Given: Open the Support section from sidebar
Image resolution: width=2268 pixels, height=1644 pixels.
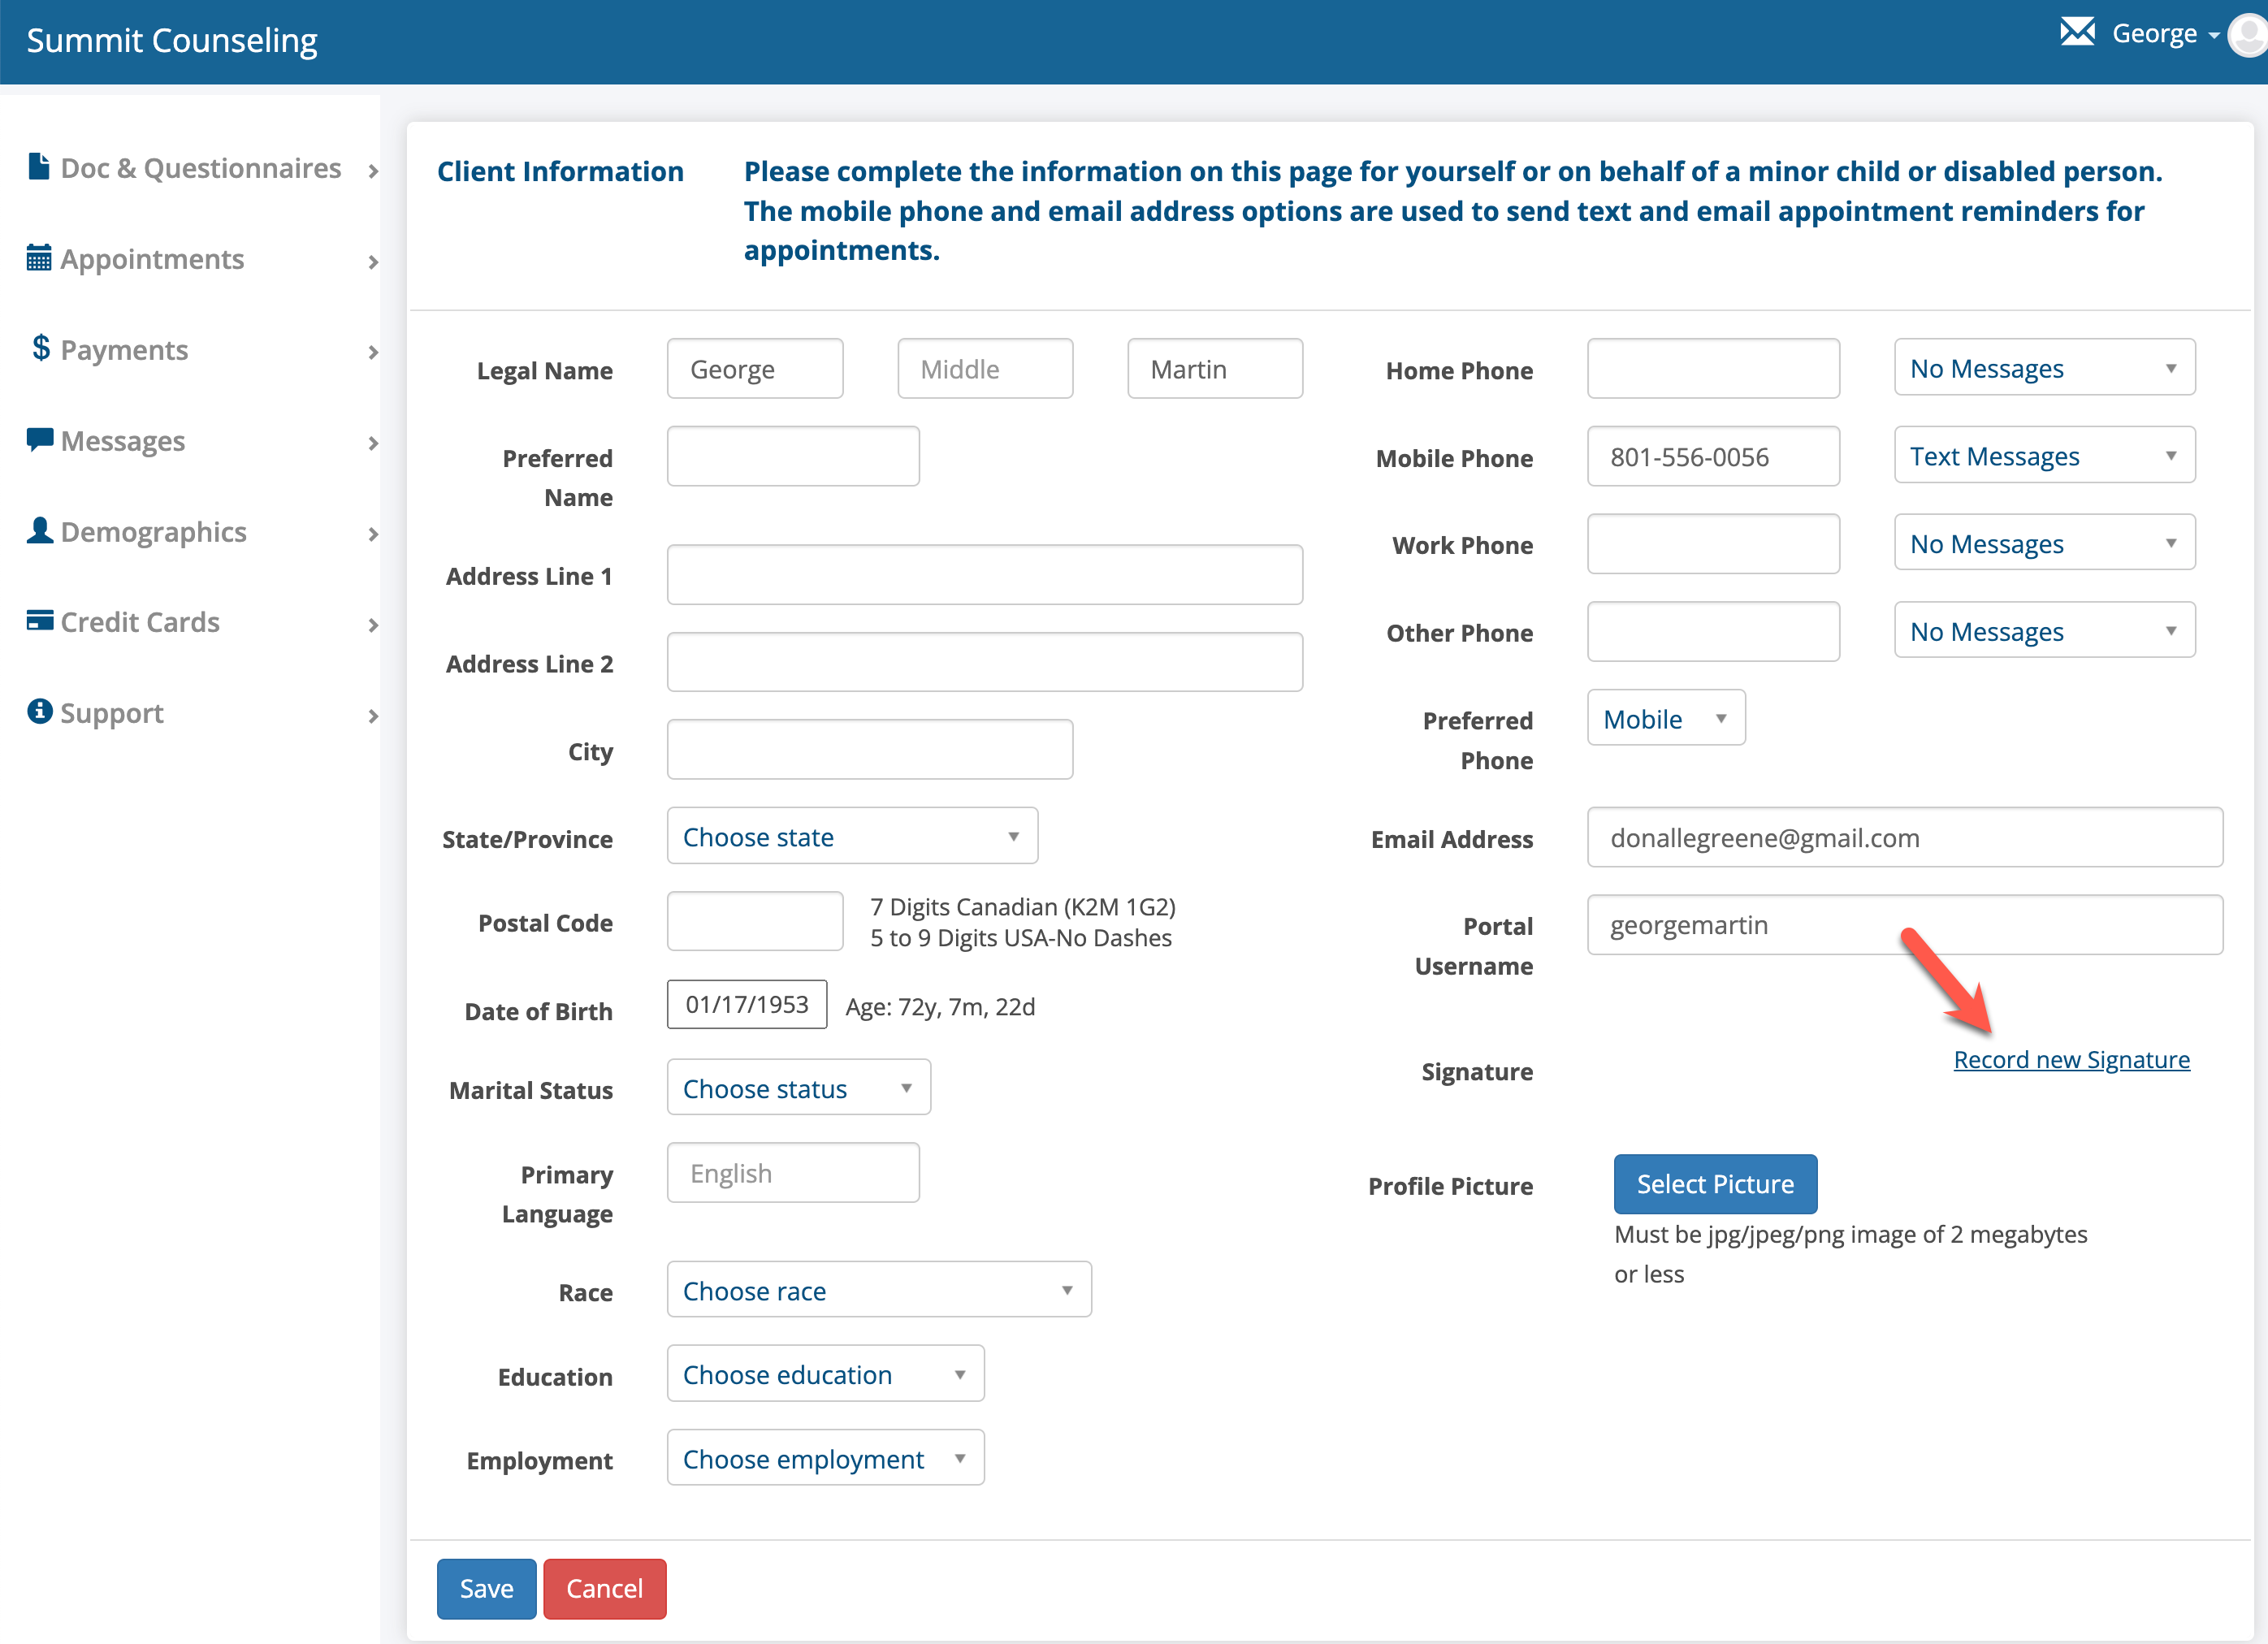Looking at the screenshot, I should [x=111, y=712].
